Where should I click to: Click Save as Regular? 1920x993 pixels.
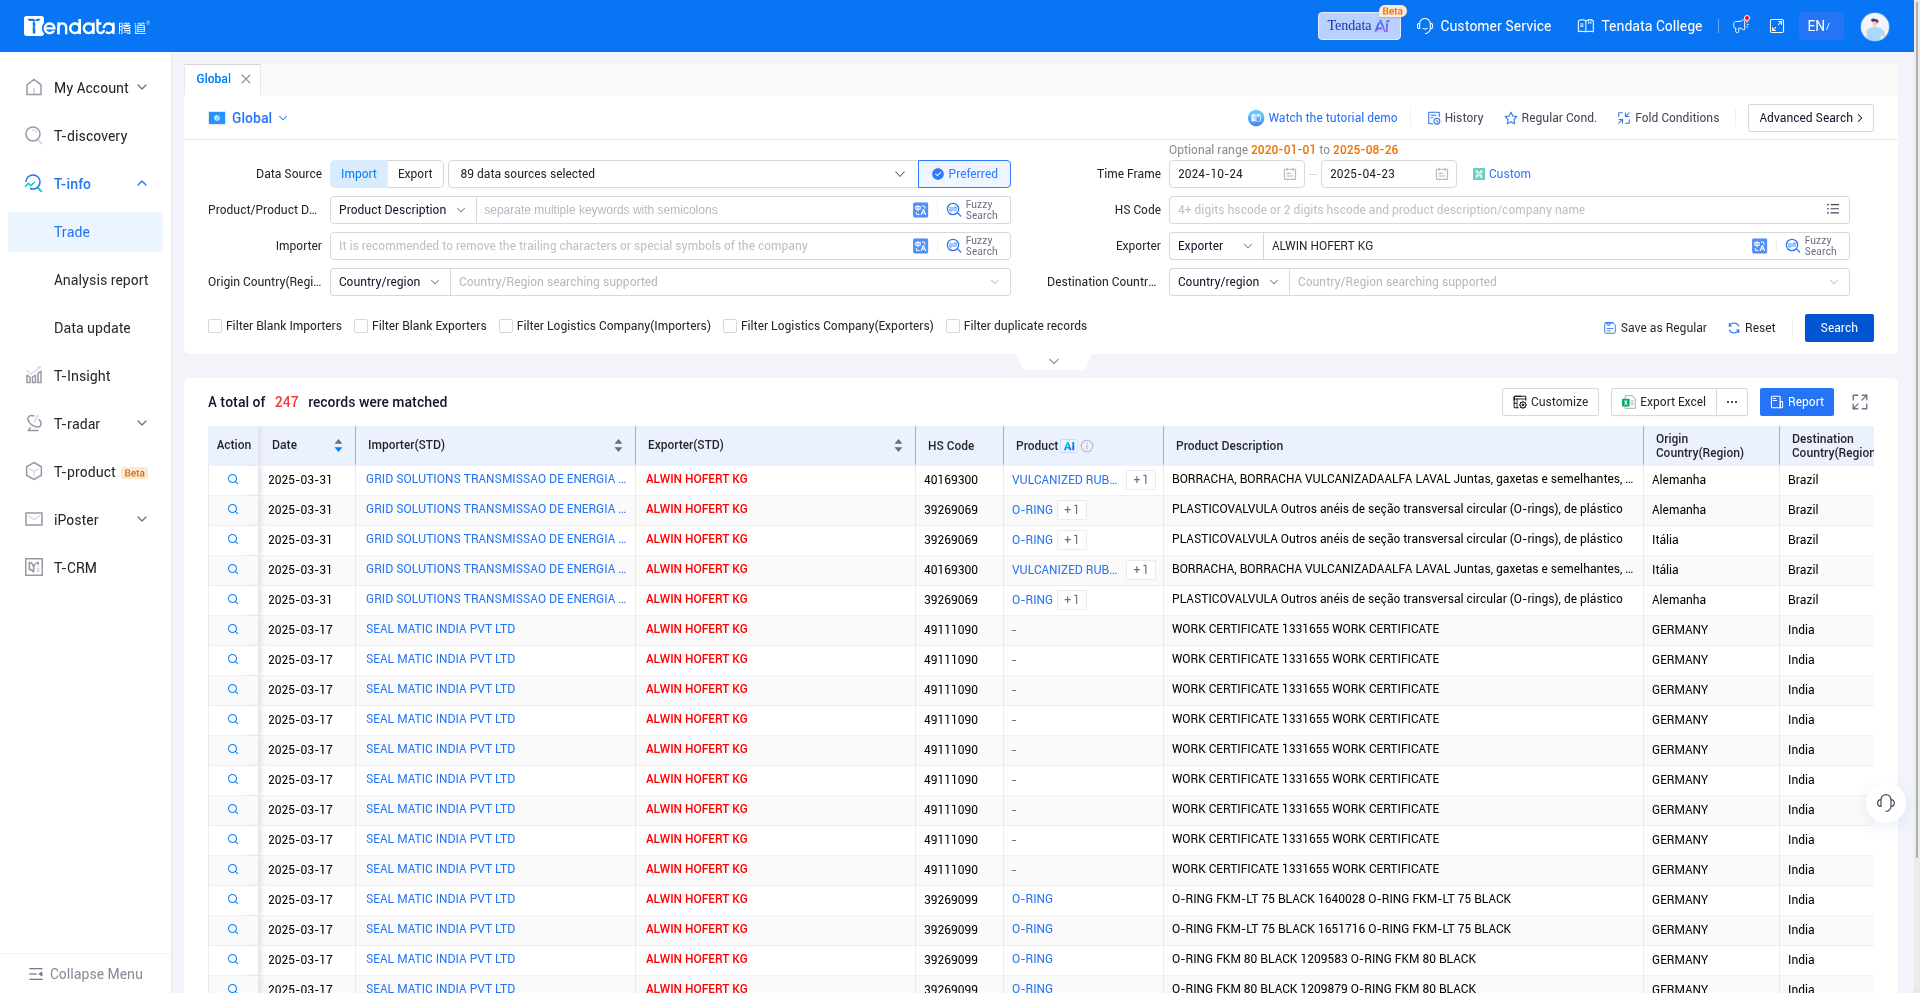click(1655, 328)
